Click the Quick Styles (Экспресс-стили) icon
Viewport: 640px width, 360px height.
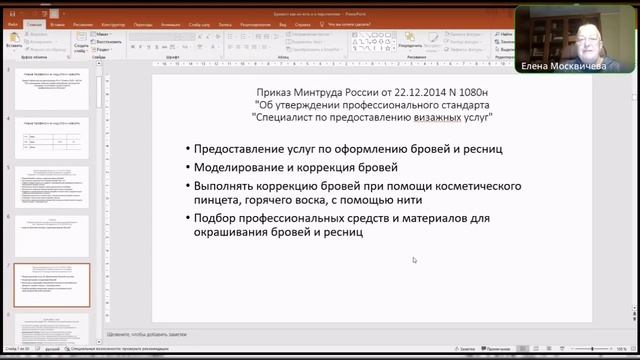tap(433, 37)
